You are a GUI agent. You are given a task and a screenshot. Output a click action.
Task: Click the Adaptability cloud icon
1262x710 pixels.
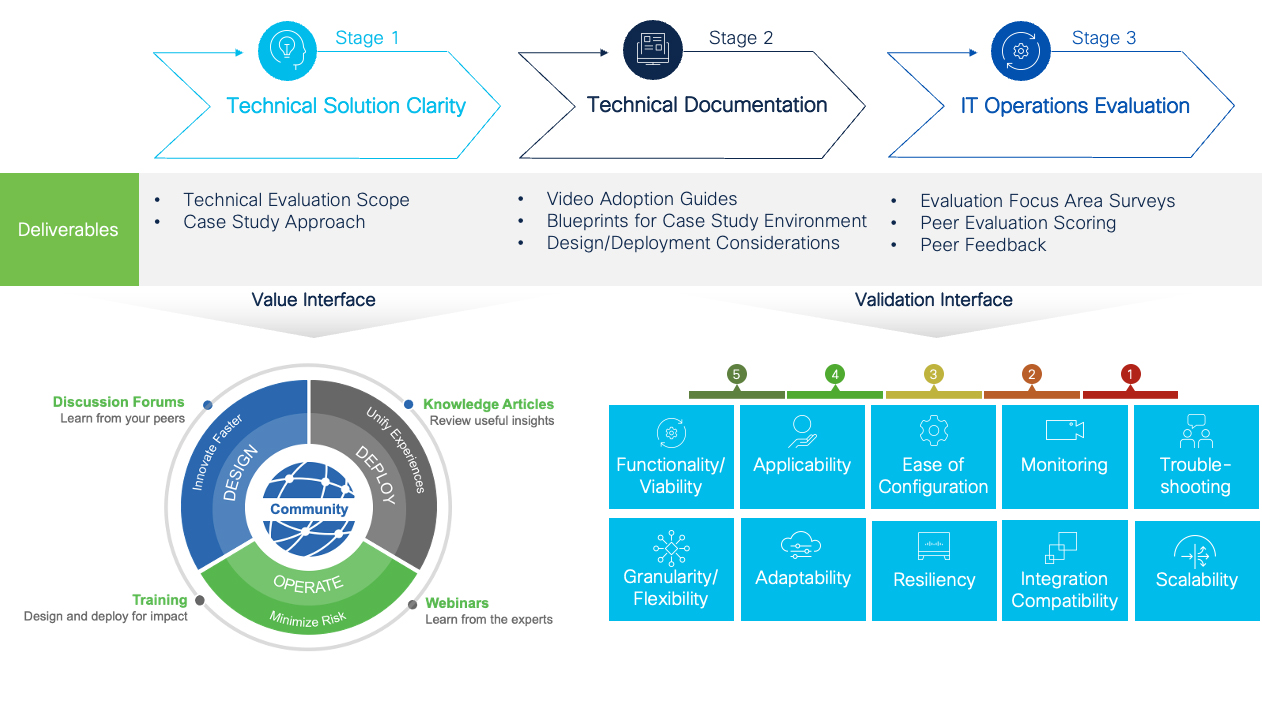pyautogui.click(x=802, y=545)
